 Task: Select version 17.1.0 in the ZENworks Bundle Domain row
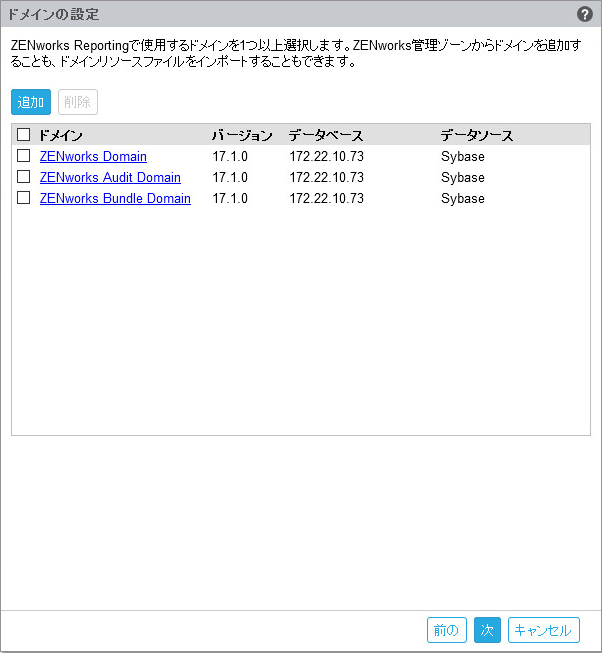230,198
